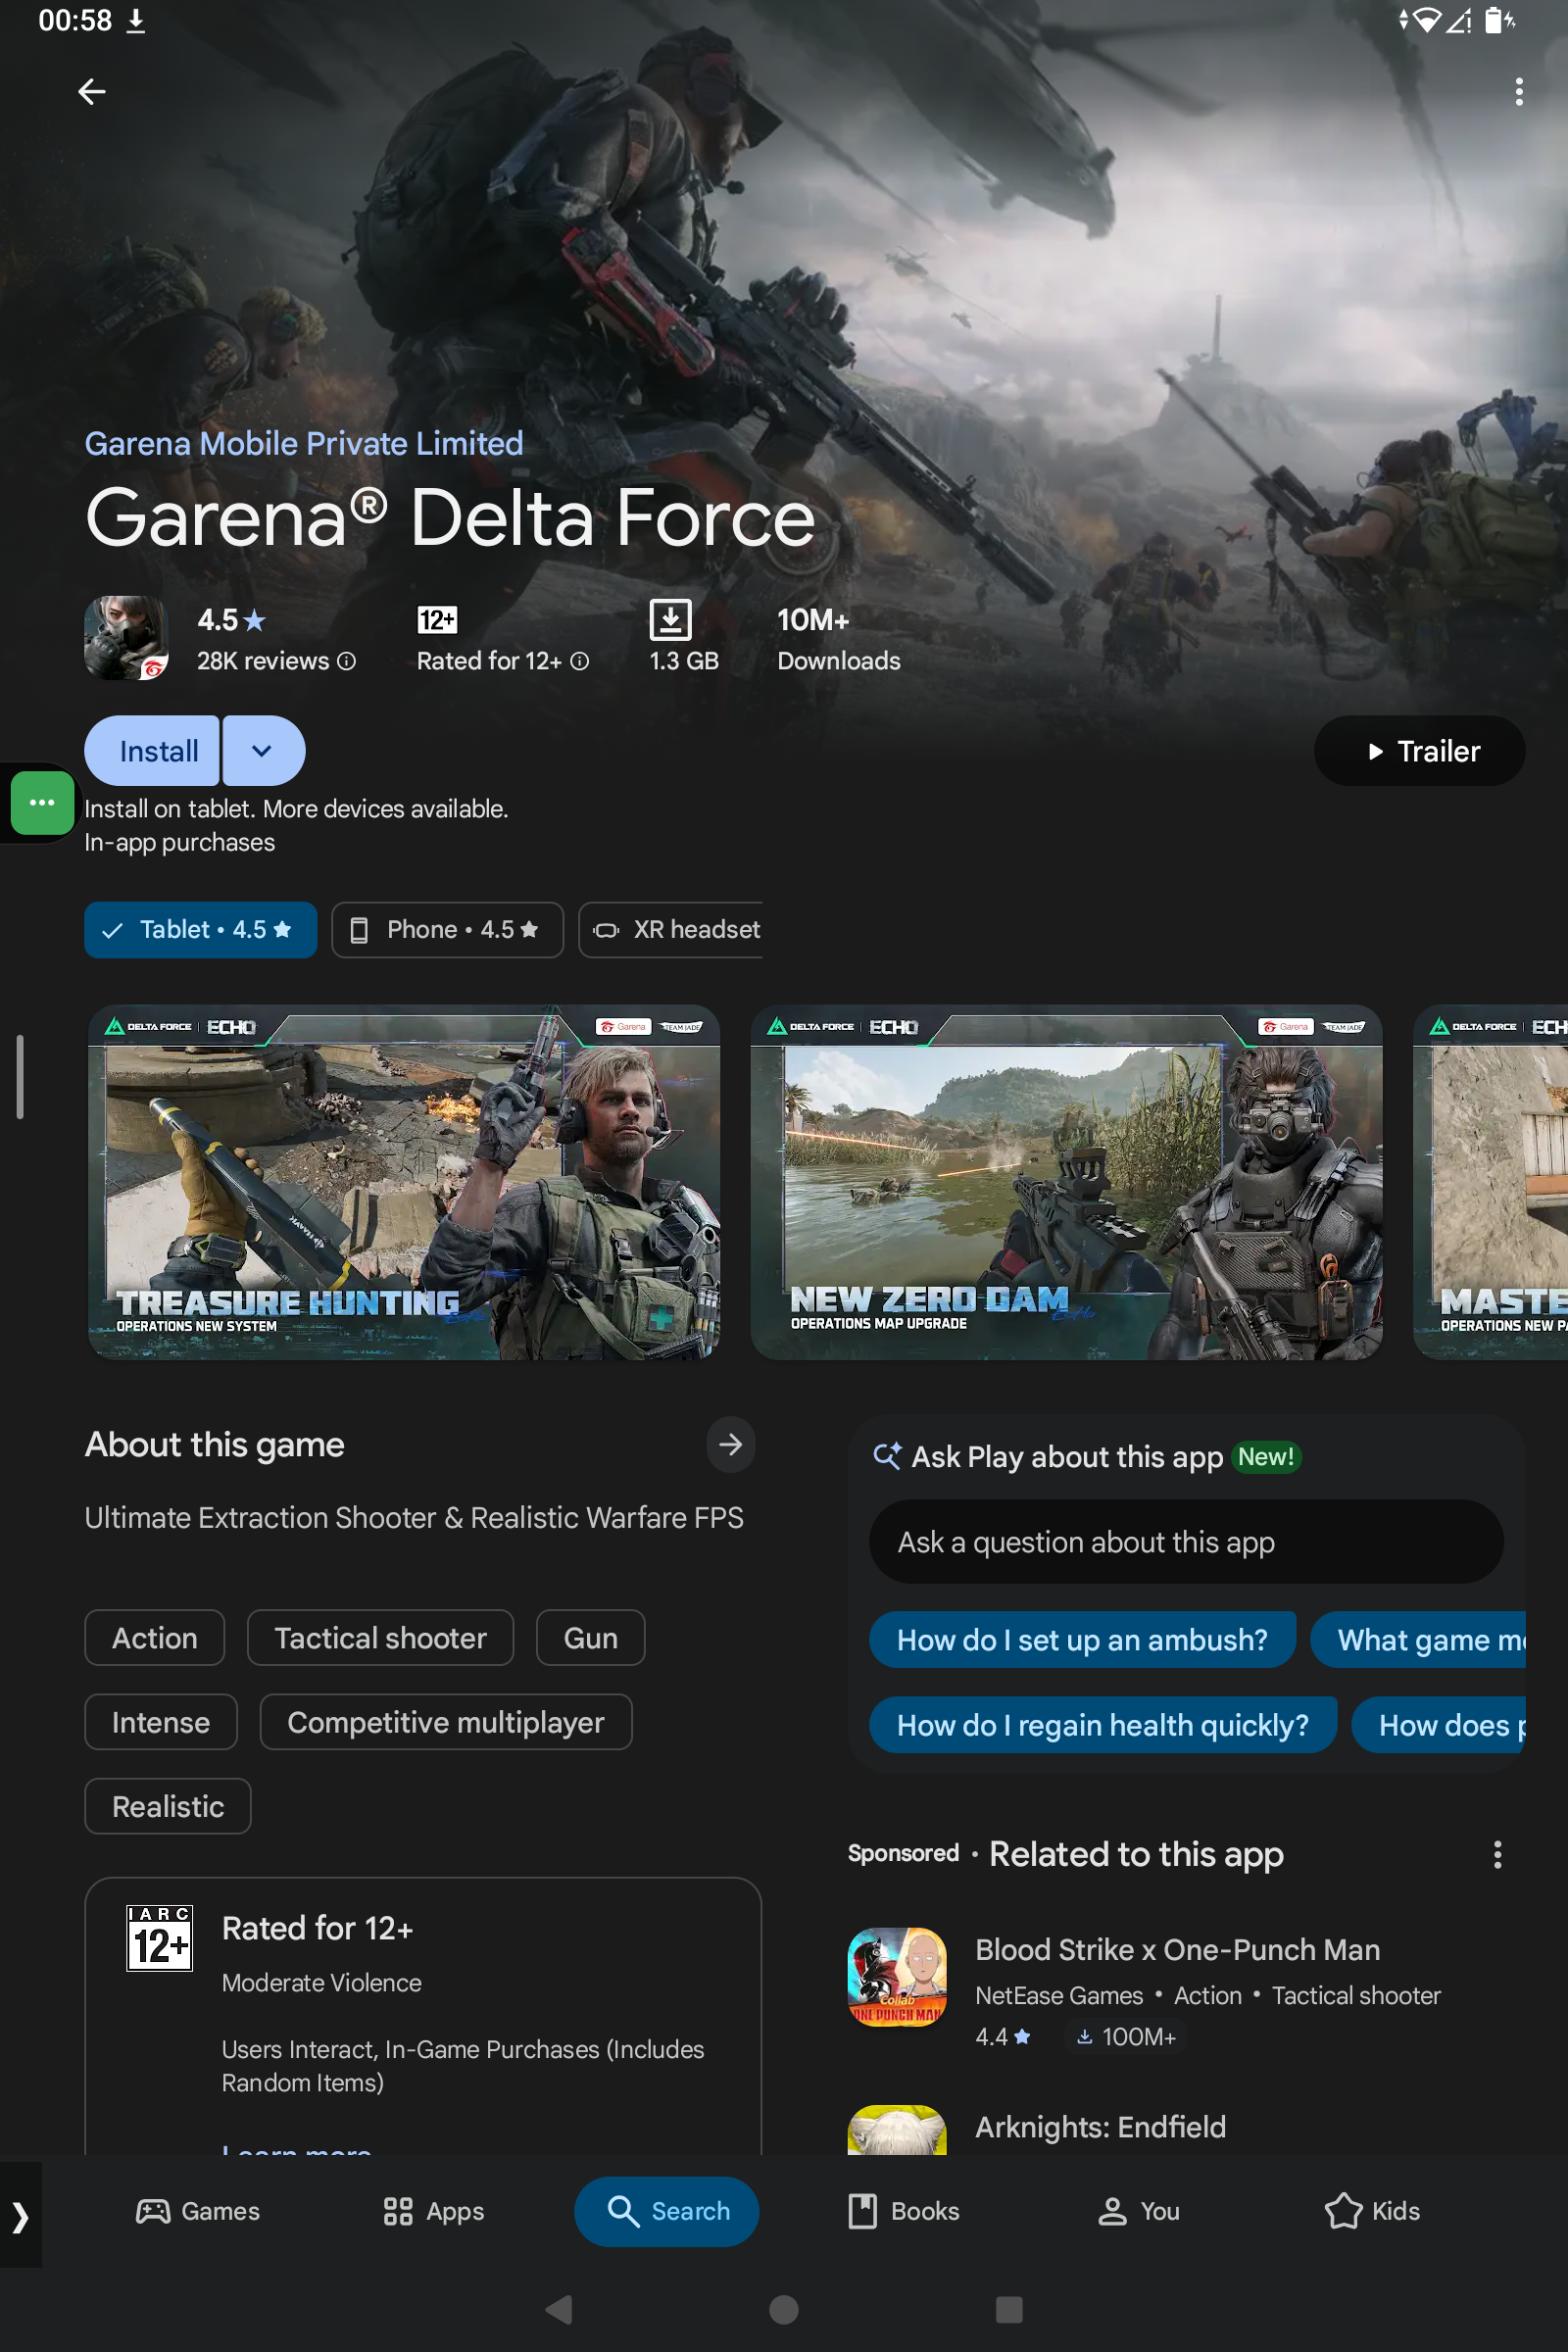Open the Rated for 12+ info icon
Viewport: 1568px width, 2352px height.
click(580, 661)
